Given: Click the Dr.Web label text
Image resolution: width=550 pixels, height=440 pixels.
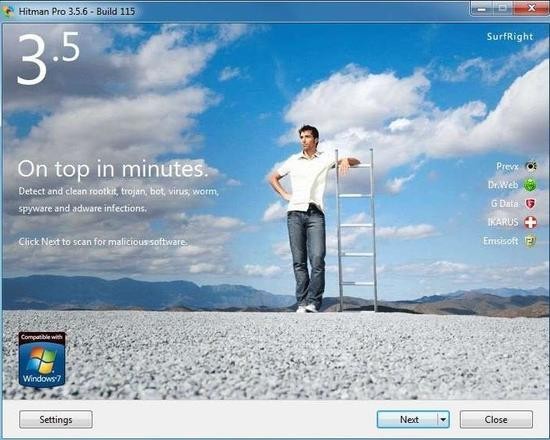Looking at the screenshot, I should [x=503, y=185].
